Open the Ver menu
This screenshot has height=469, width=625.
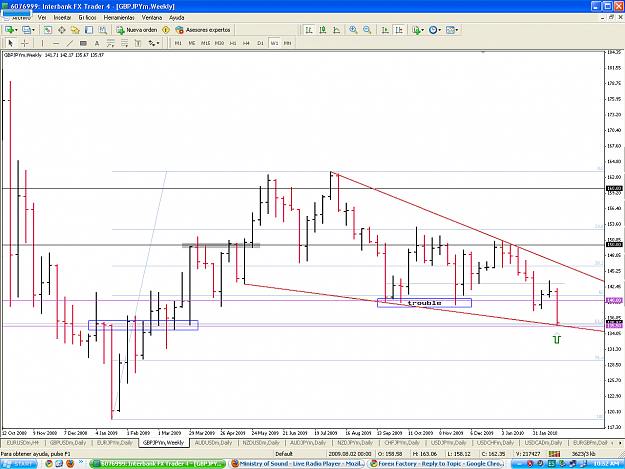(42, 18)
